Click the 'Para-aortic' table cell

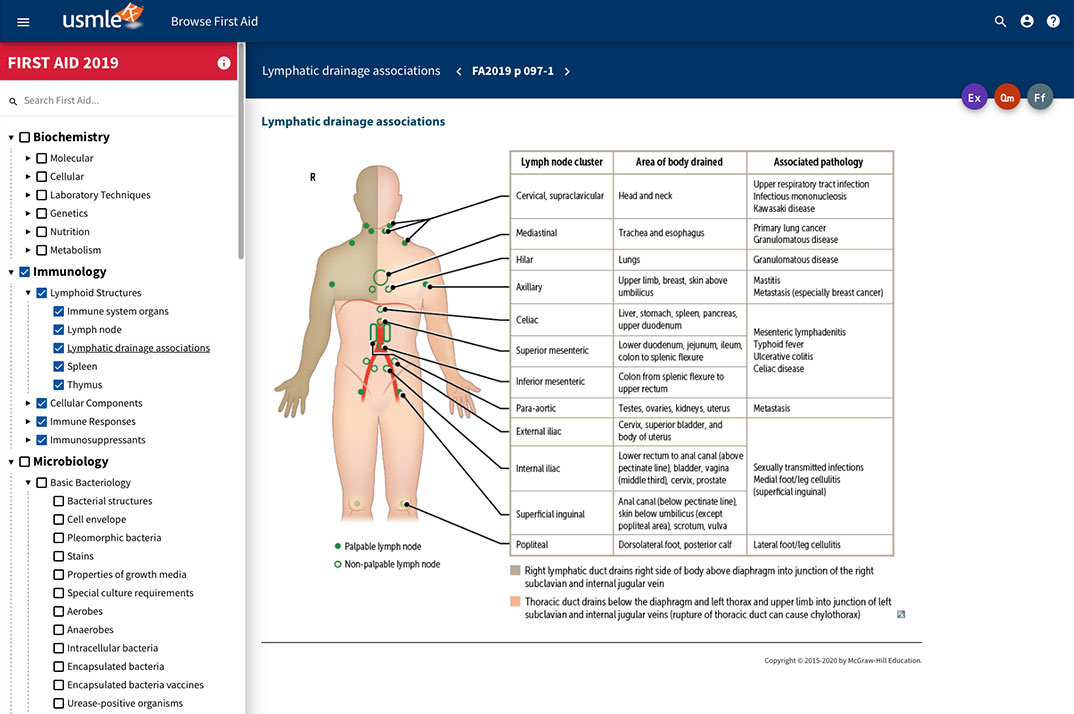click(562, 408)
